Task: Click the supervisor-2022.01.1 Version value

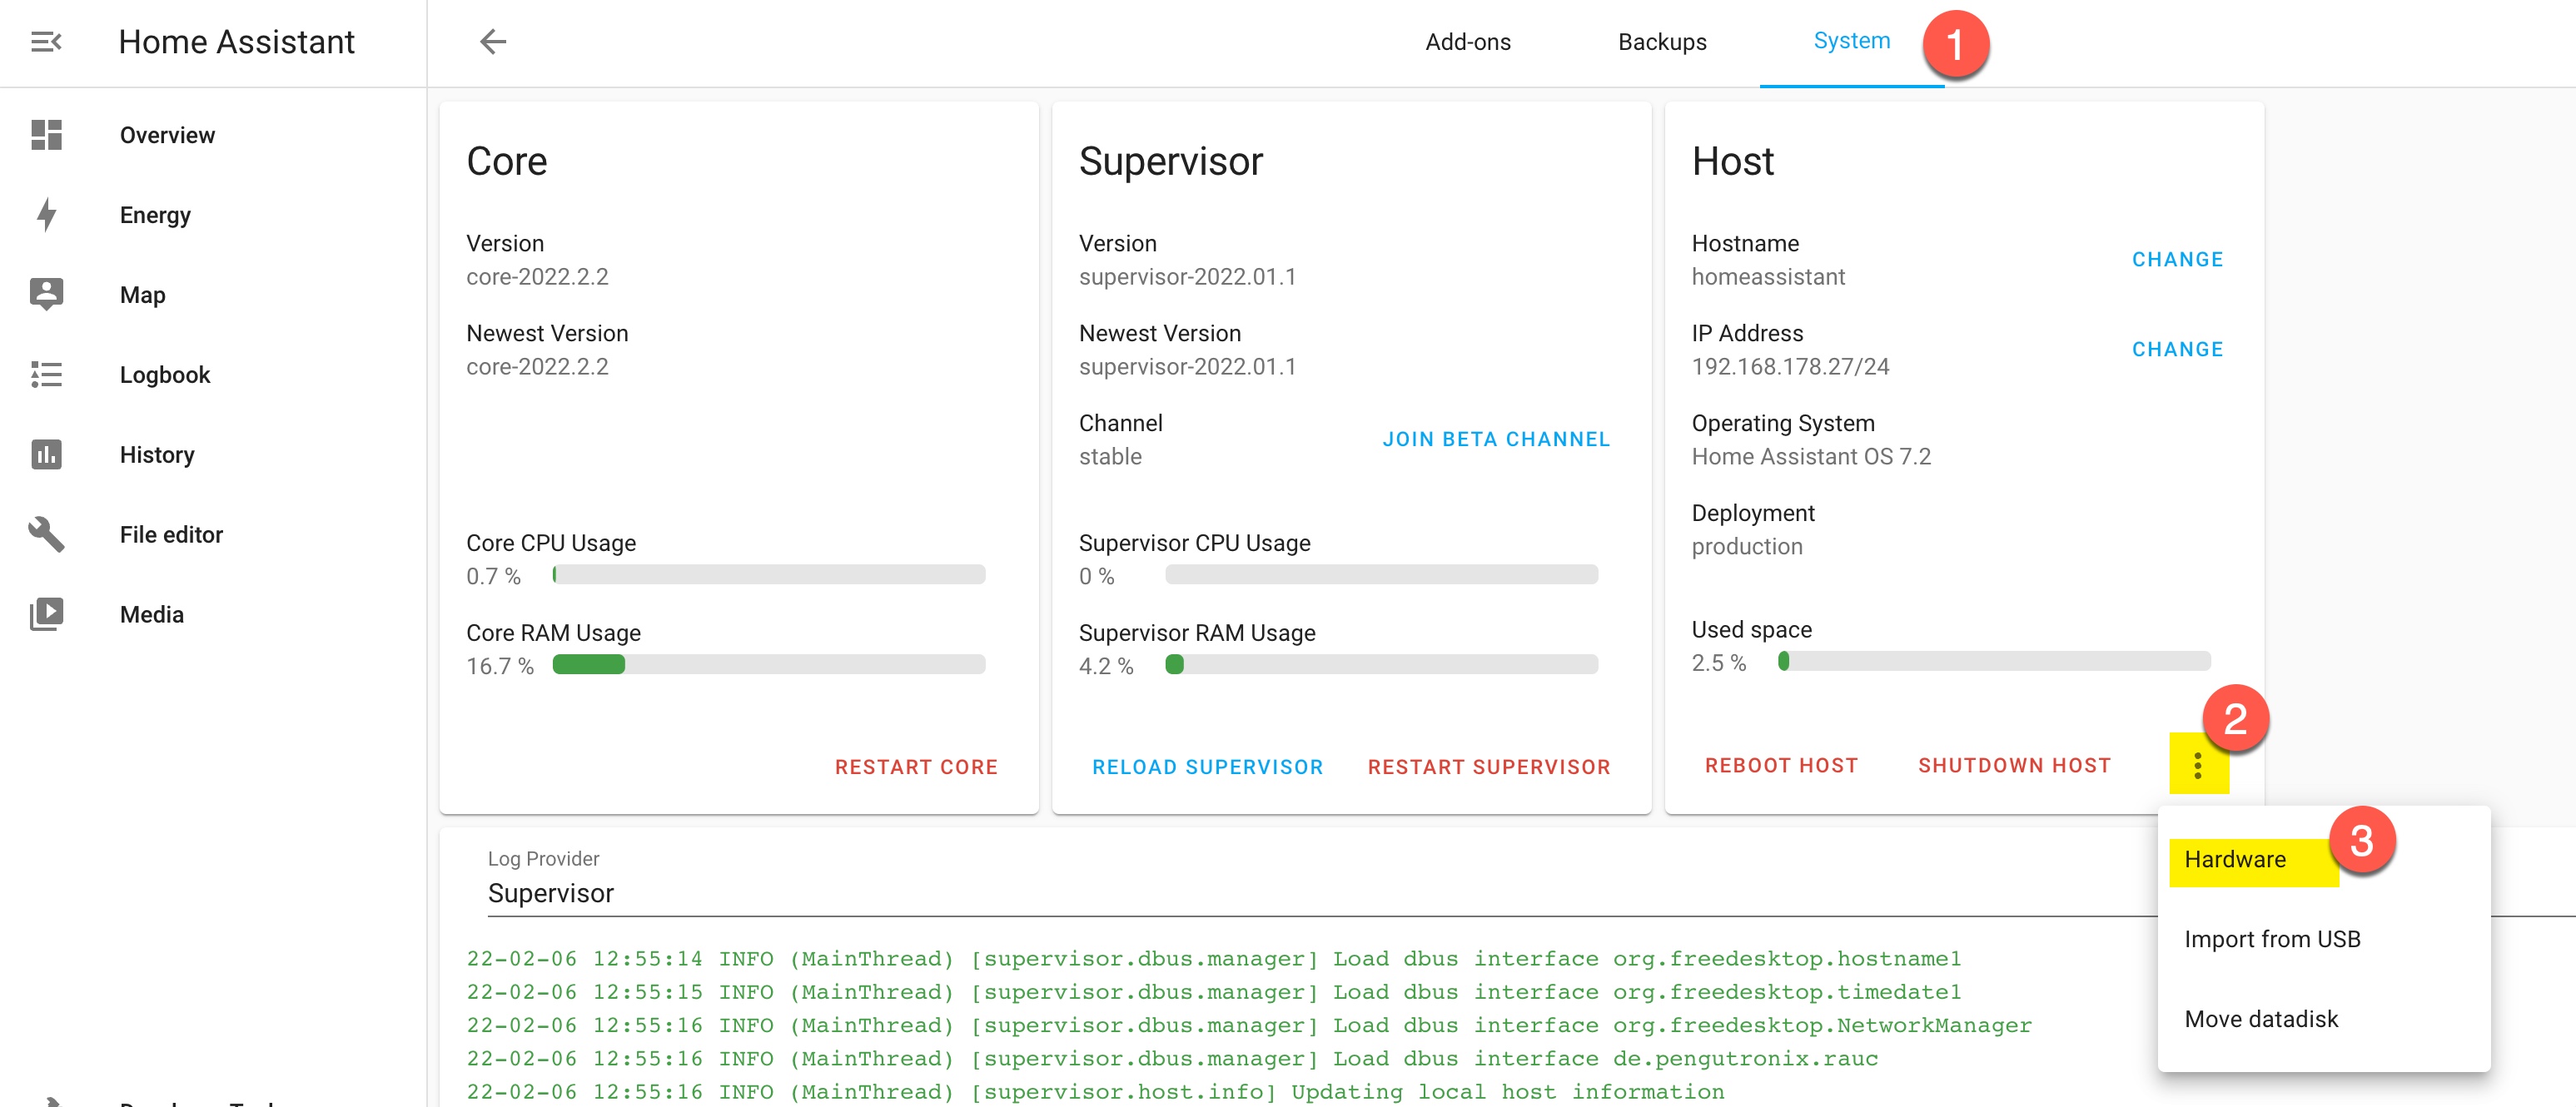Action: (x=1187, y=277)
